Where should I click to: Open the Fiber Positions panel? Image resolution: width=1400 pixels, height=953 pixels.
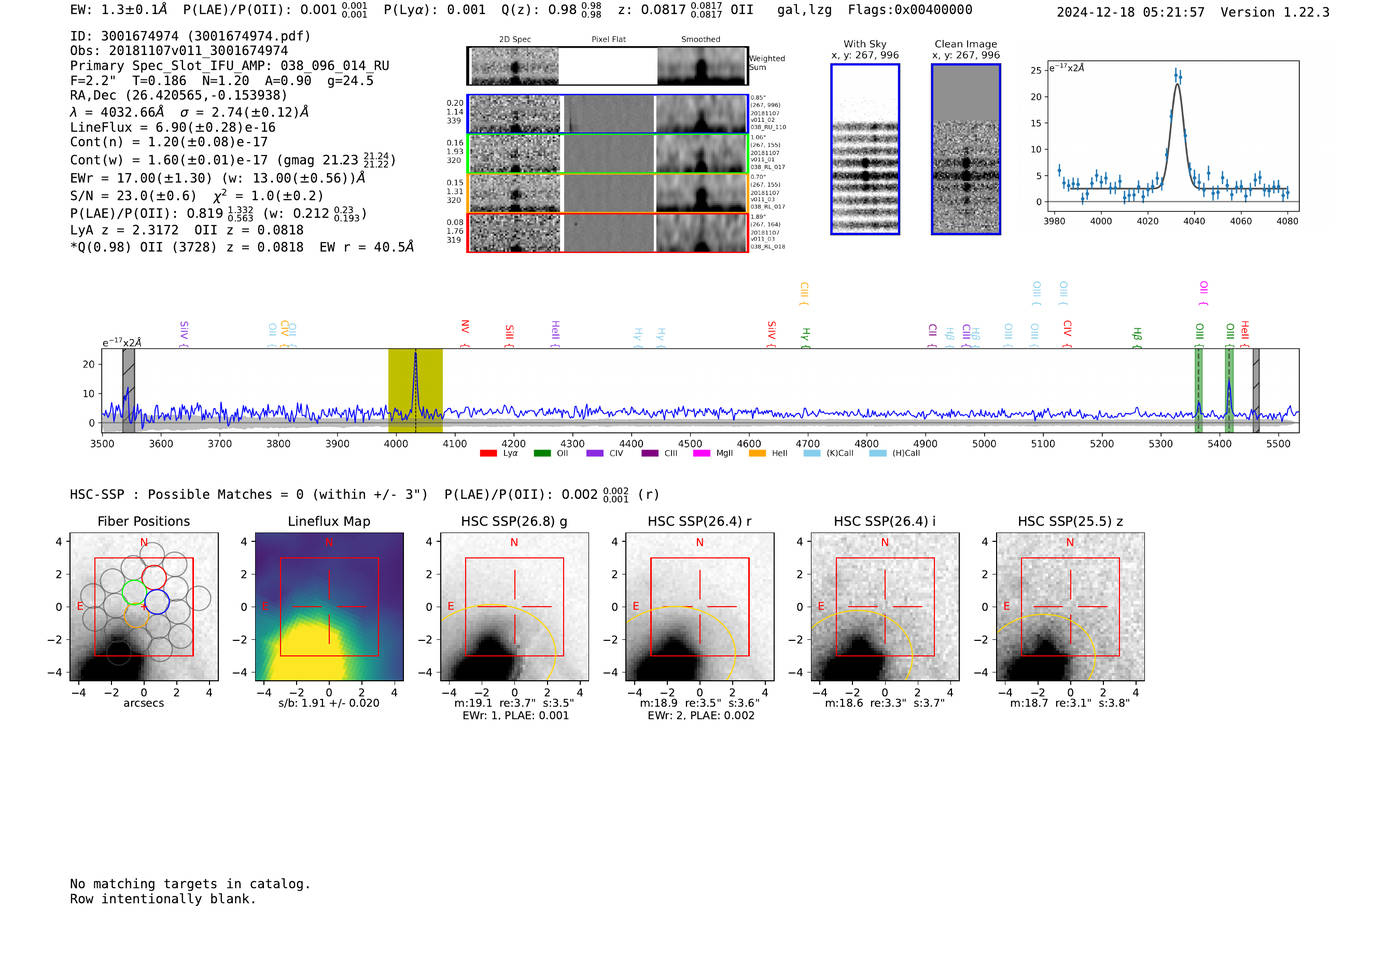click(144, 607)
